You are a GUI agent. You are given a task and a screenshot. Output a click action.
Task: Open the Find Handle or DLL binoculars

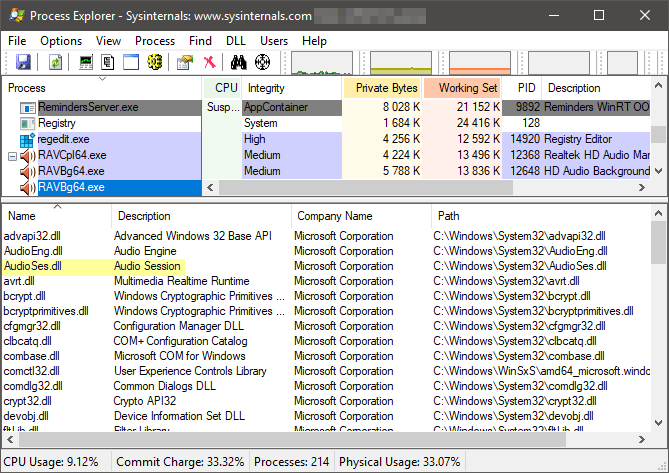[239, 62]
